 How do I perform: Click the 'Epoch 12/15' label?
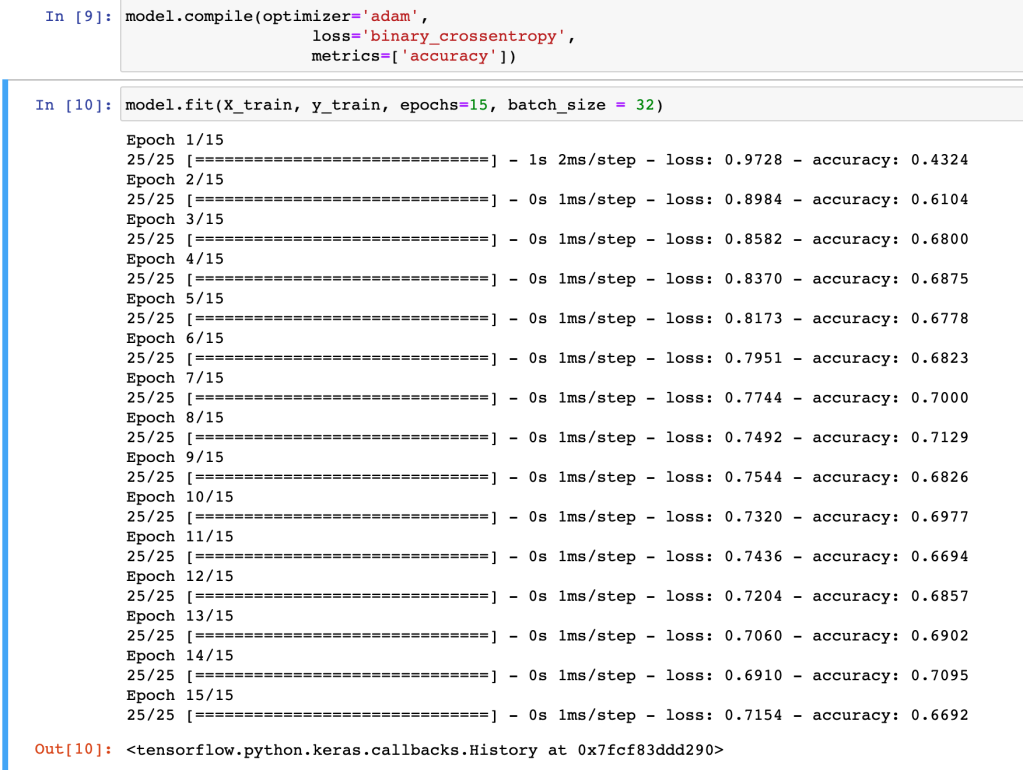point(180,576)
